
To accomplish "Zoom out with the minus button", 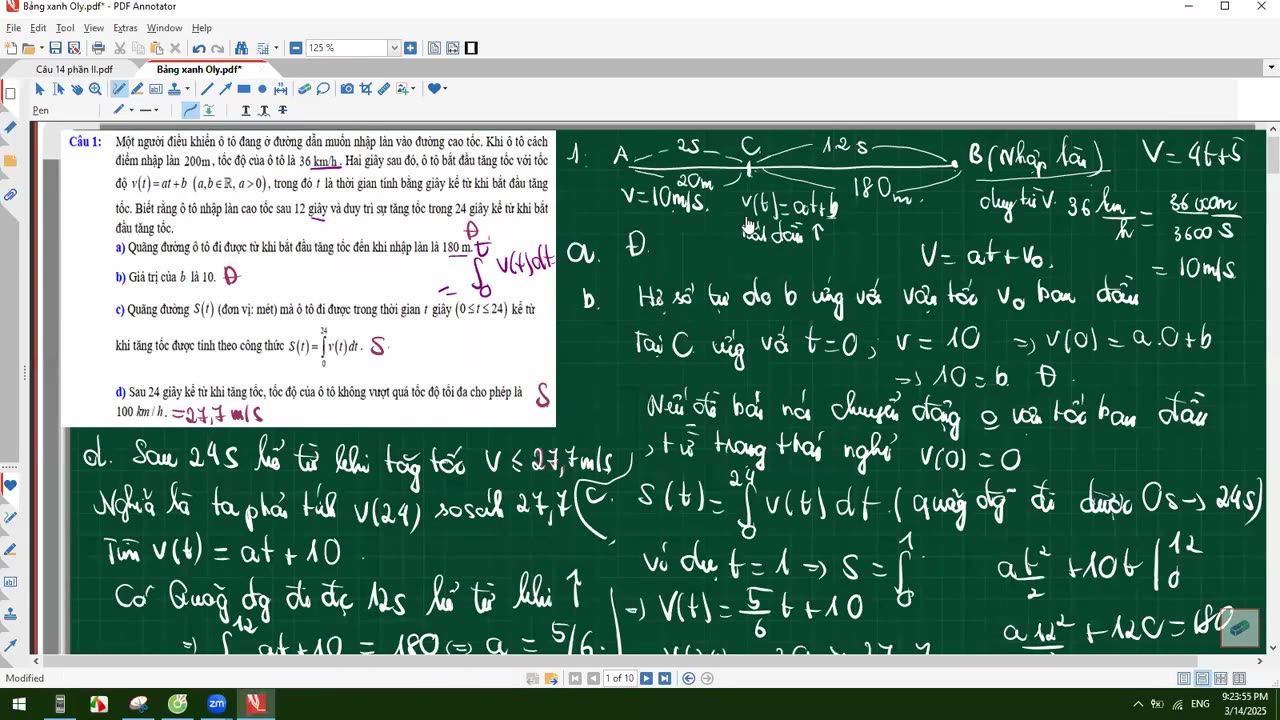I will [x=296, y=48].
